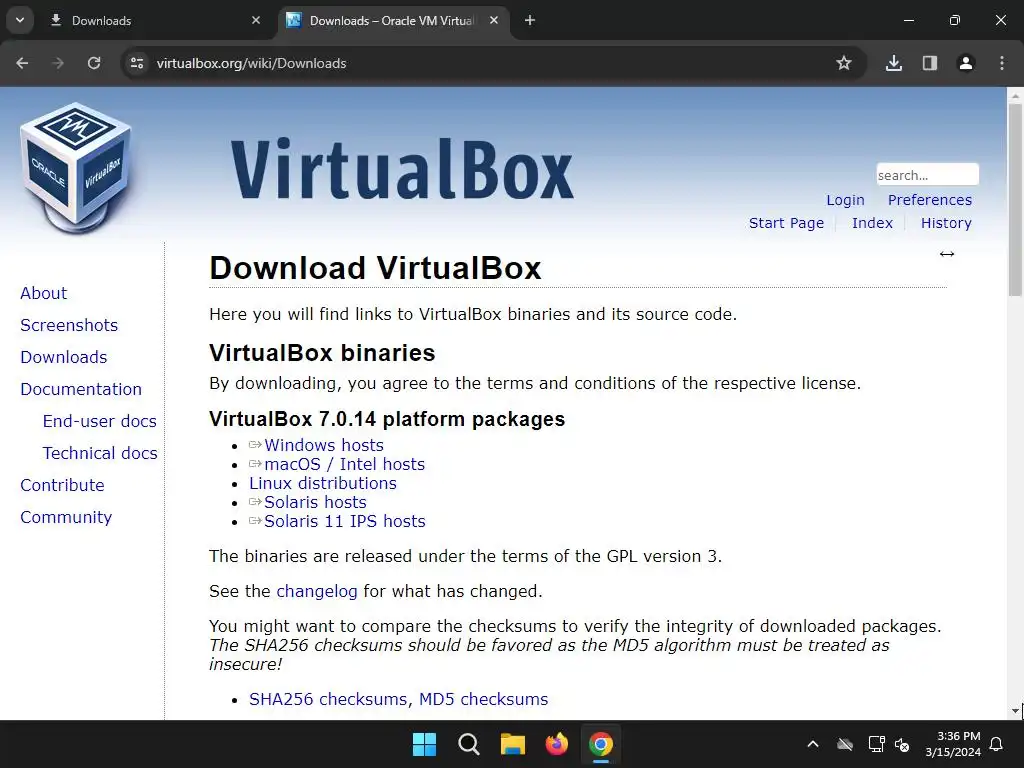Open the Windows Start menu

click(424, 744)
